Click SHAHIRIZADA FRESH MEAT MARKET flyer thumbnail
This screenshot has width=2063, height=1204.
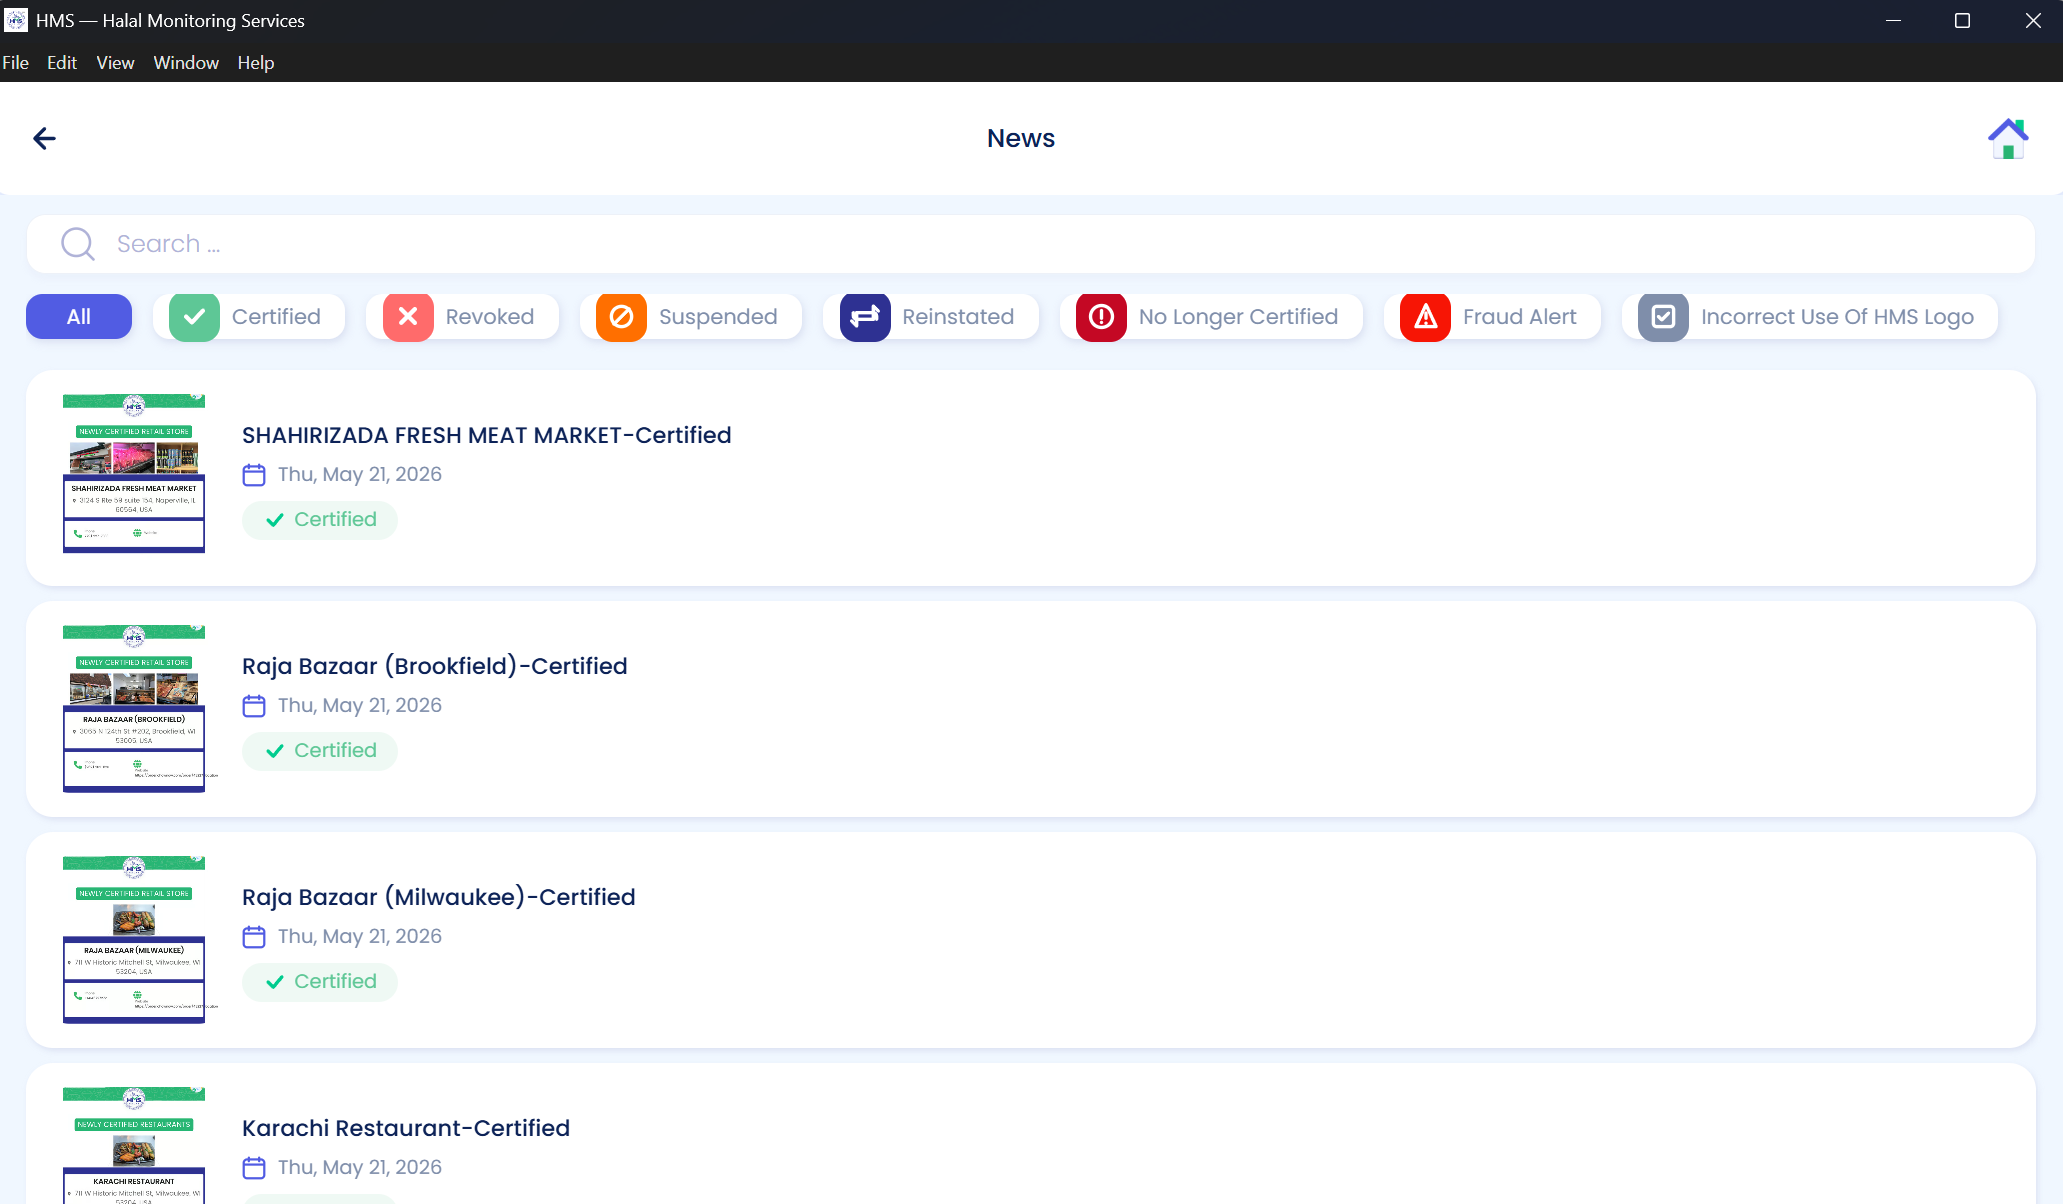coord(134,473)
